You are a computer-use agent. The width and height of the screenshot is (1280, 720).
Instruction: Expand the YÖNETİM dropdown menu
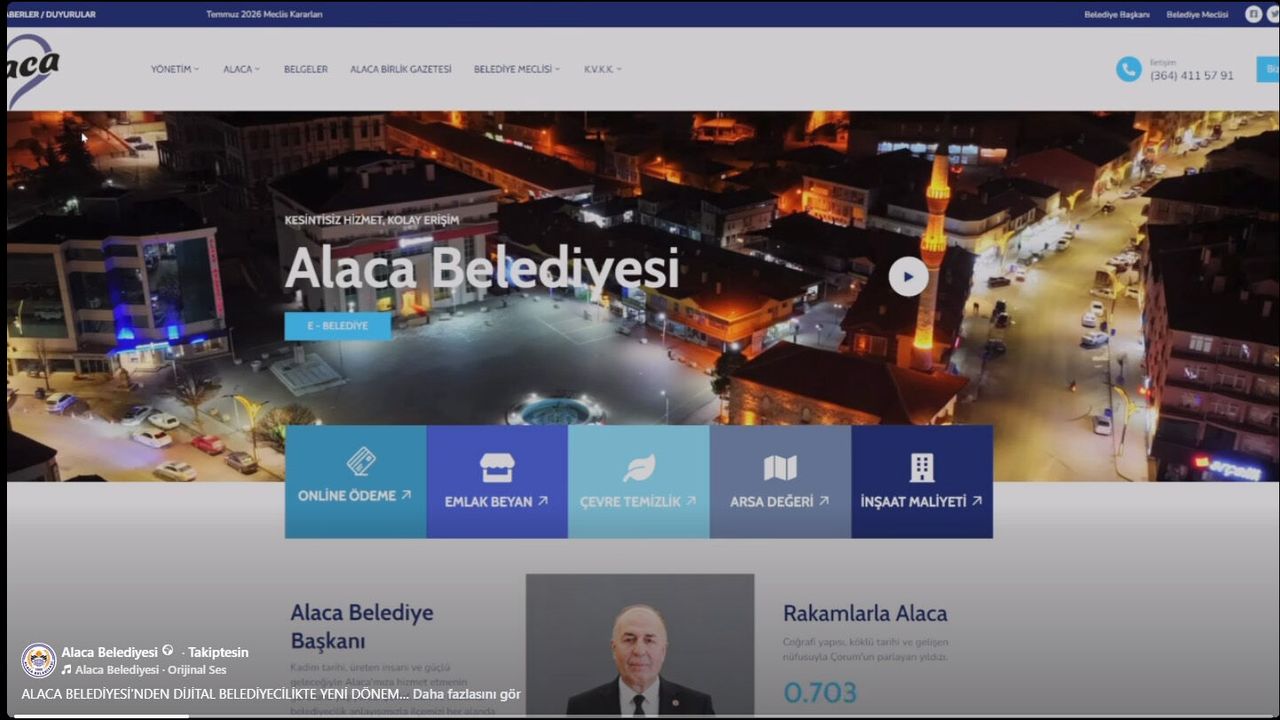pos(175,69)
